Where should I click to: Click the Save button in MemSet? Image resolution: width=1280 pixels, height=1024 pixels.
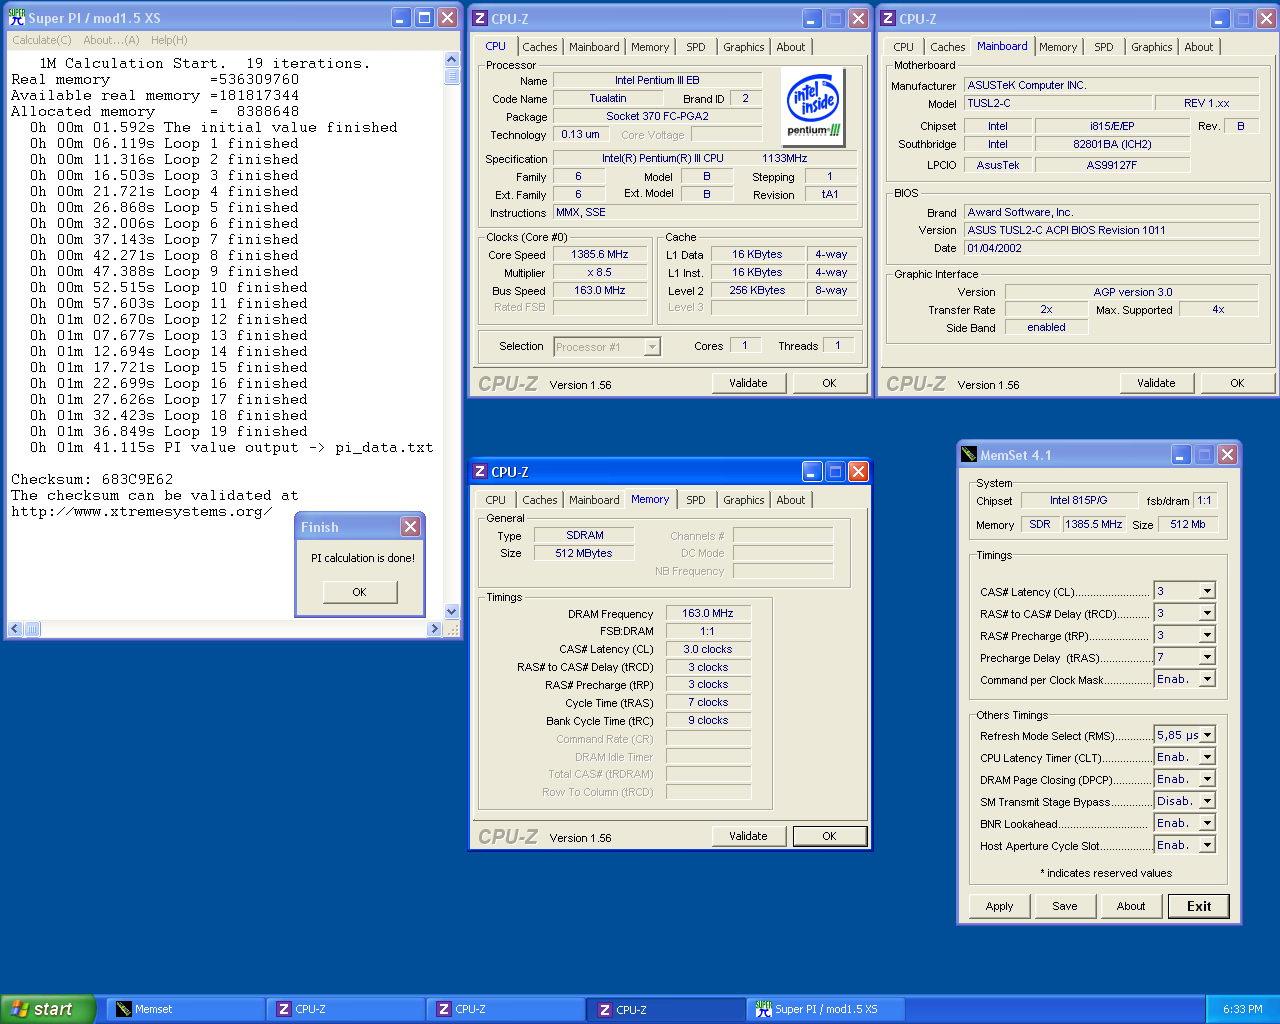point(1065,906)
